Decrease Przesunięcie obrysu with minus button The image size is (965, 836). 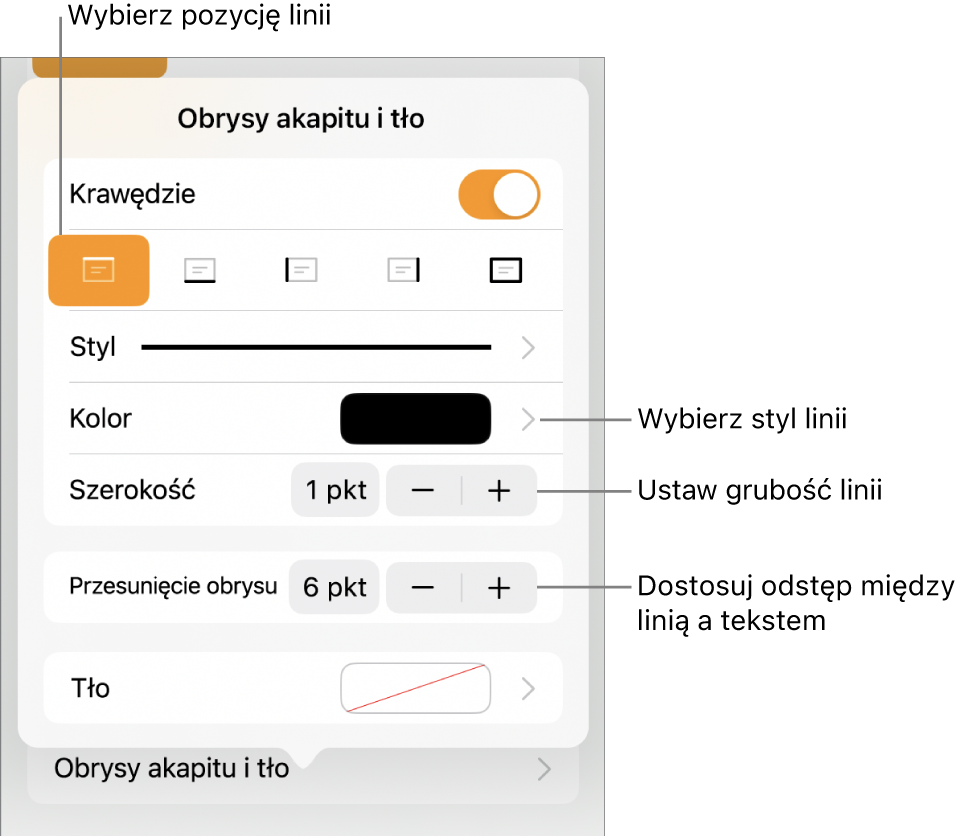423,588
